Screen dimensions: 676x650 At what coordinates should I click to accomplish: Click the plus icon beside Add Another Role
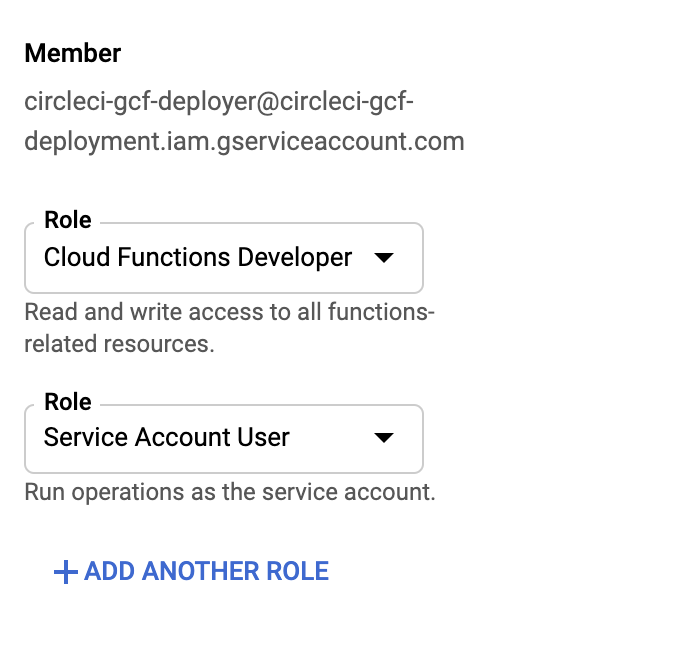click(66, 572)
